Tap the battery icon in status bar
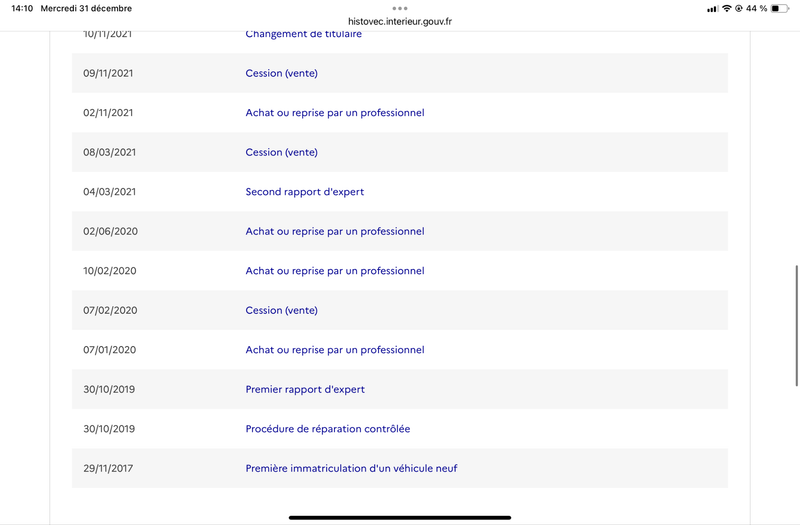The image size is (800, 525). 780,9
